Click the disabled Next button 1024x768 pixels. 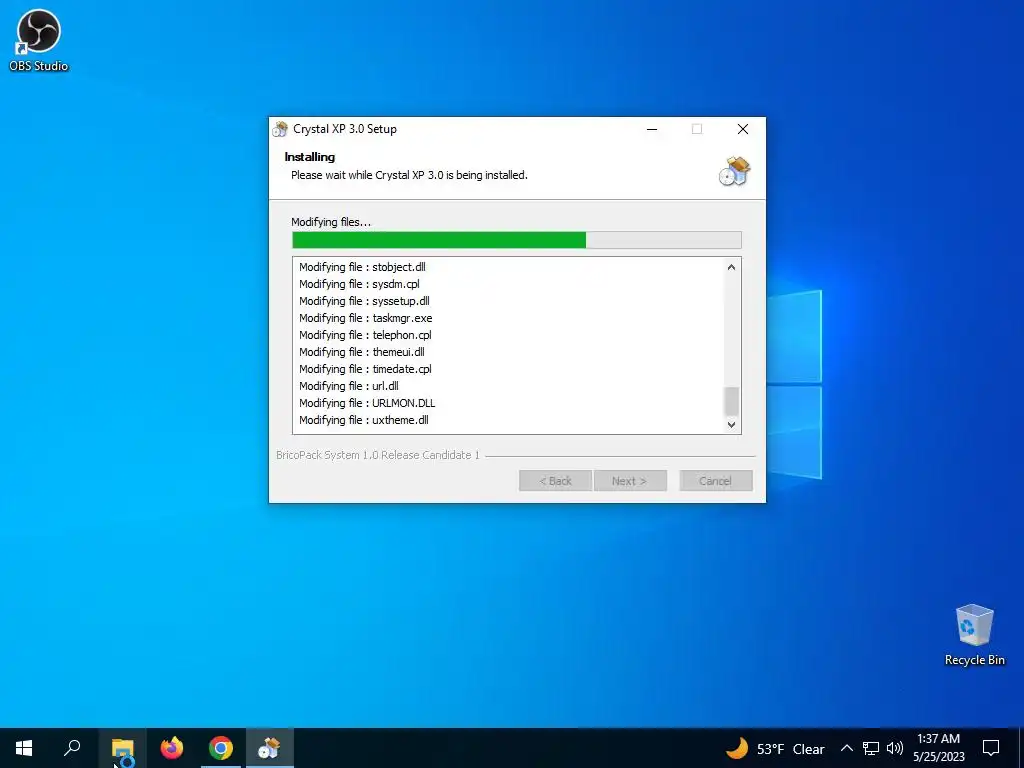click(x=630, y=481)
